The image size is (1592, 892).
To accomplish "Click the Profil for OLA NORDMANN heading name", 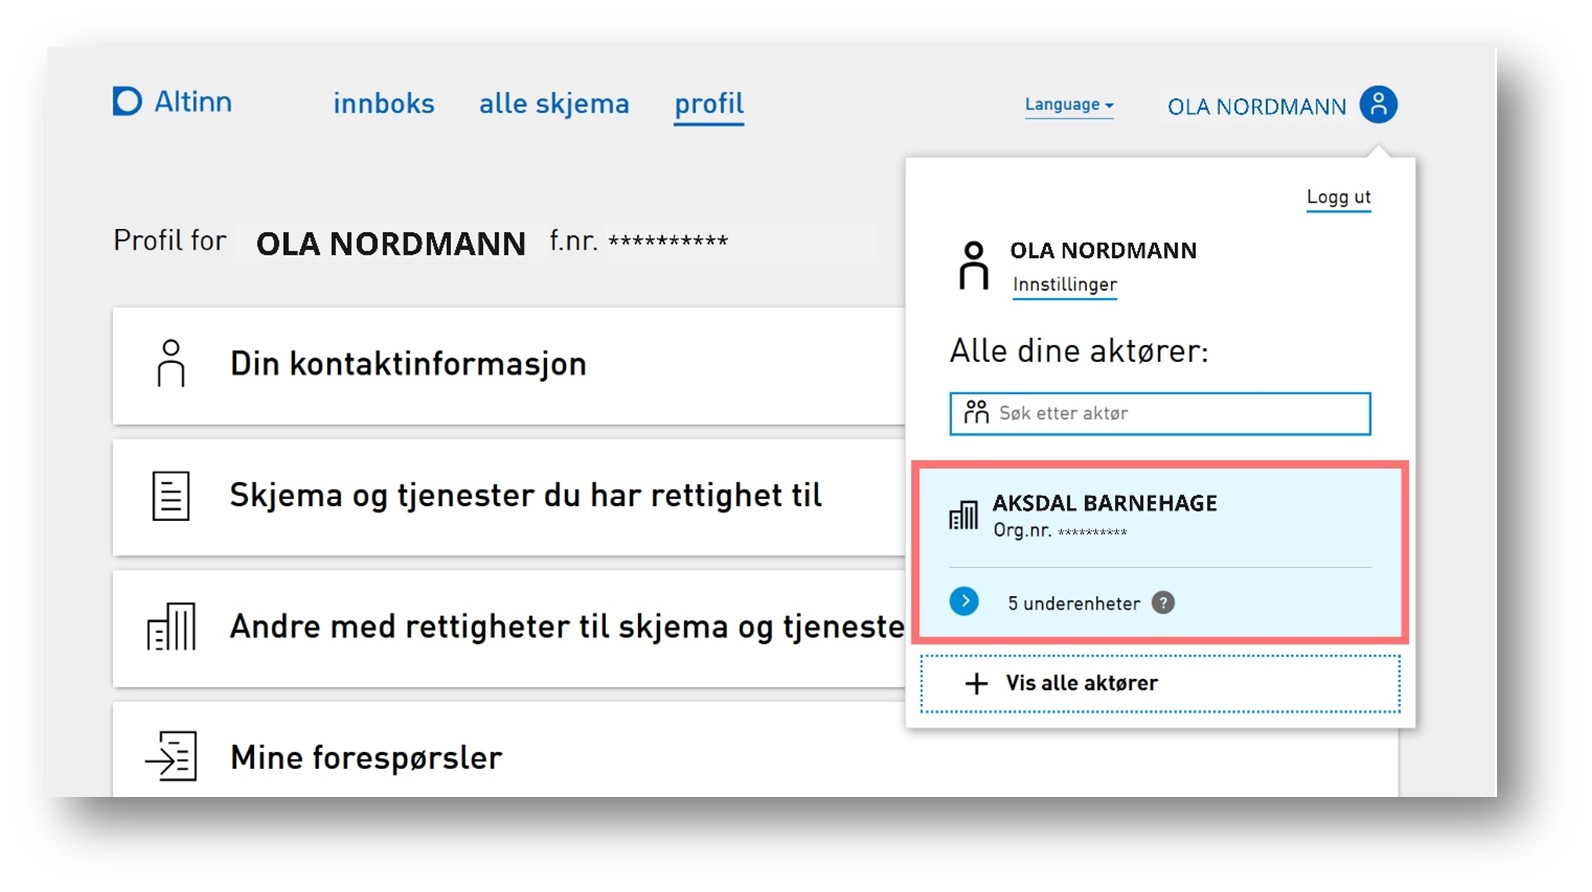I will 391,243.
